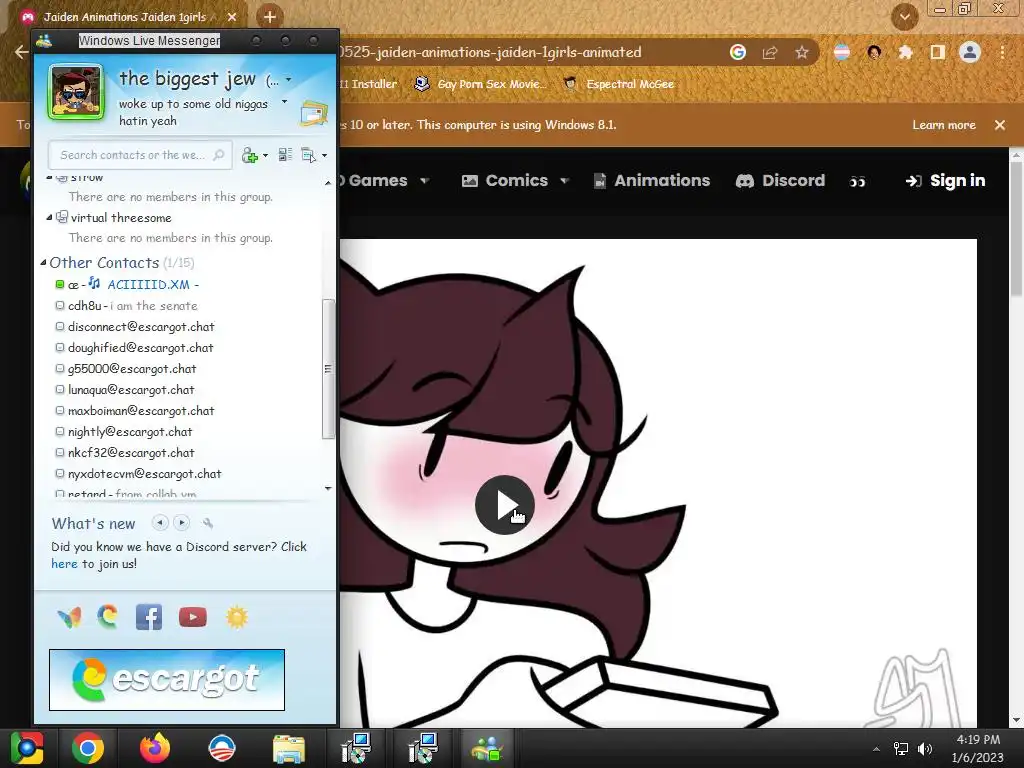The image size is (1024, 768).
Task: Open the mail inbox icon in Messenger
Action: pos(314,114)
